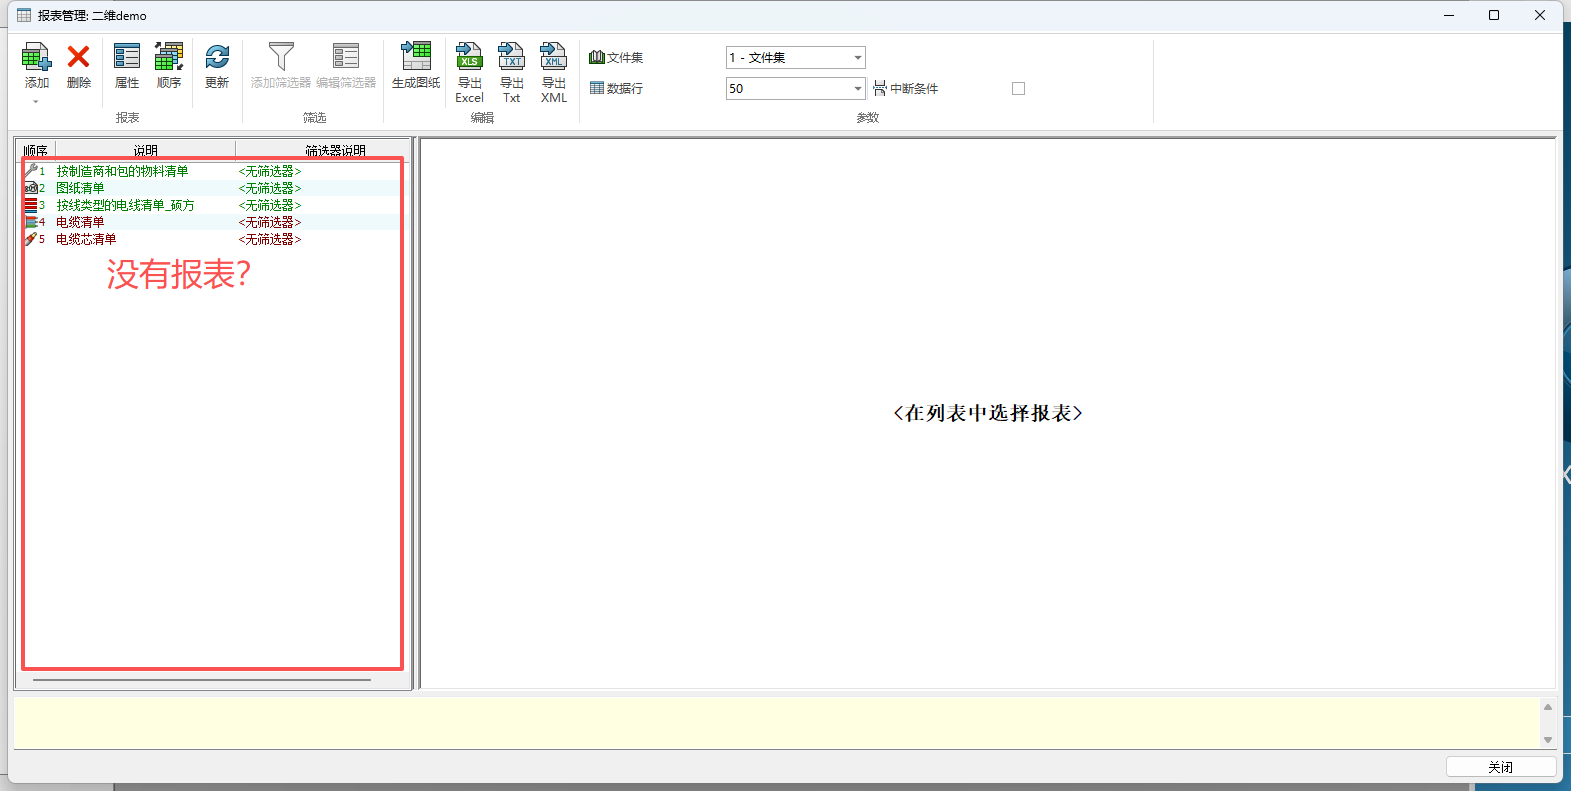Open the data rows '50' dropdown arrow
The height and width of the screenshot is (791, 1571).
coord(858,89)
